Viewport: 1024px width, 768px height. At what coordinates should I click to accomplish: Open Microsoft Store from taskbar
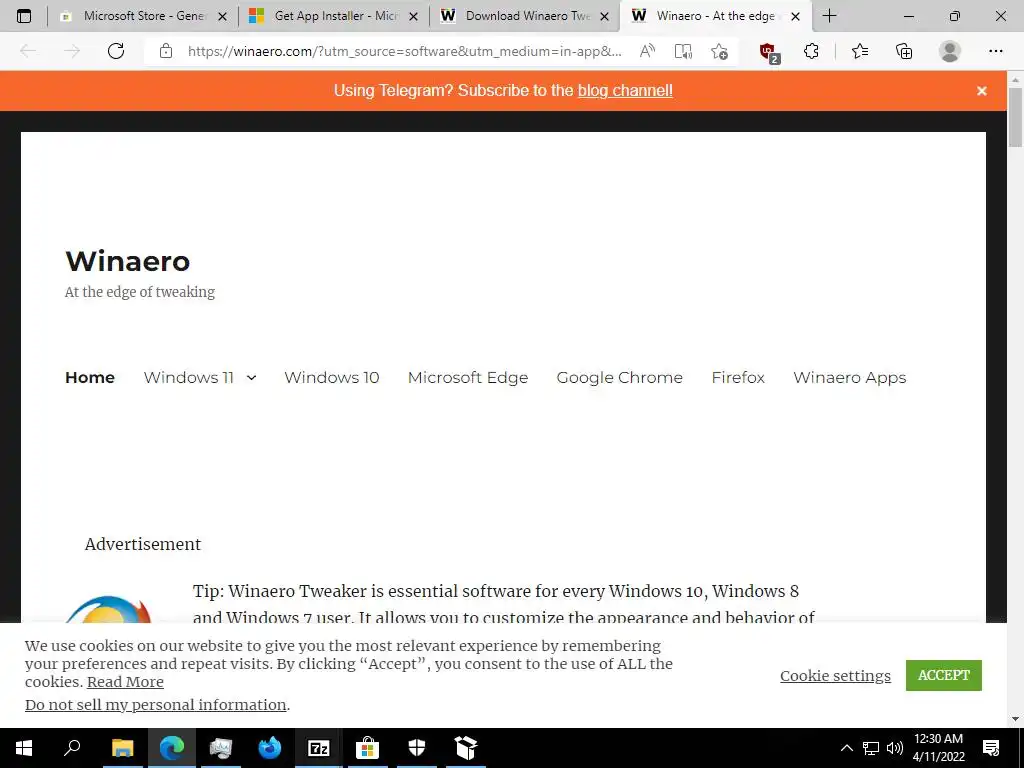point(368,748)
